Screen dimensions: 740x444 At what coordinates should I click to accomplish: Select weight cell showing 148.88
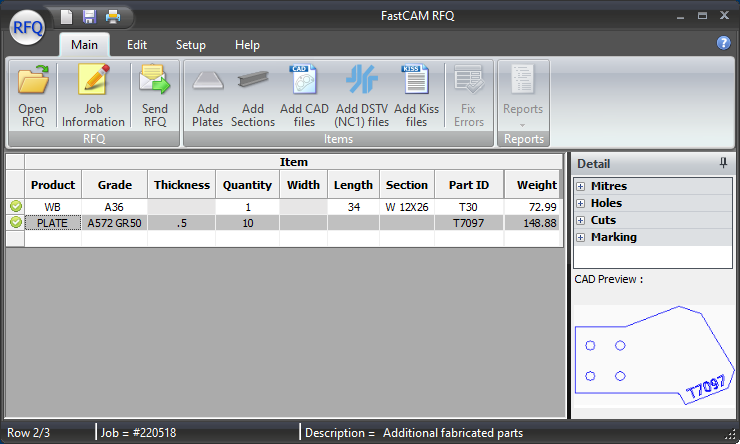[532, 223]
